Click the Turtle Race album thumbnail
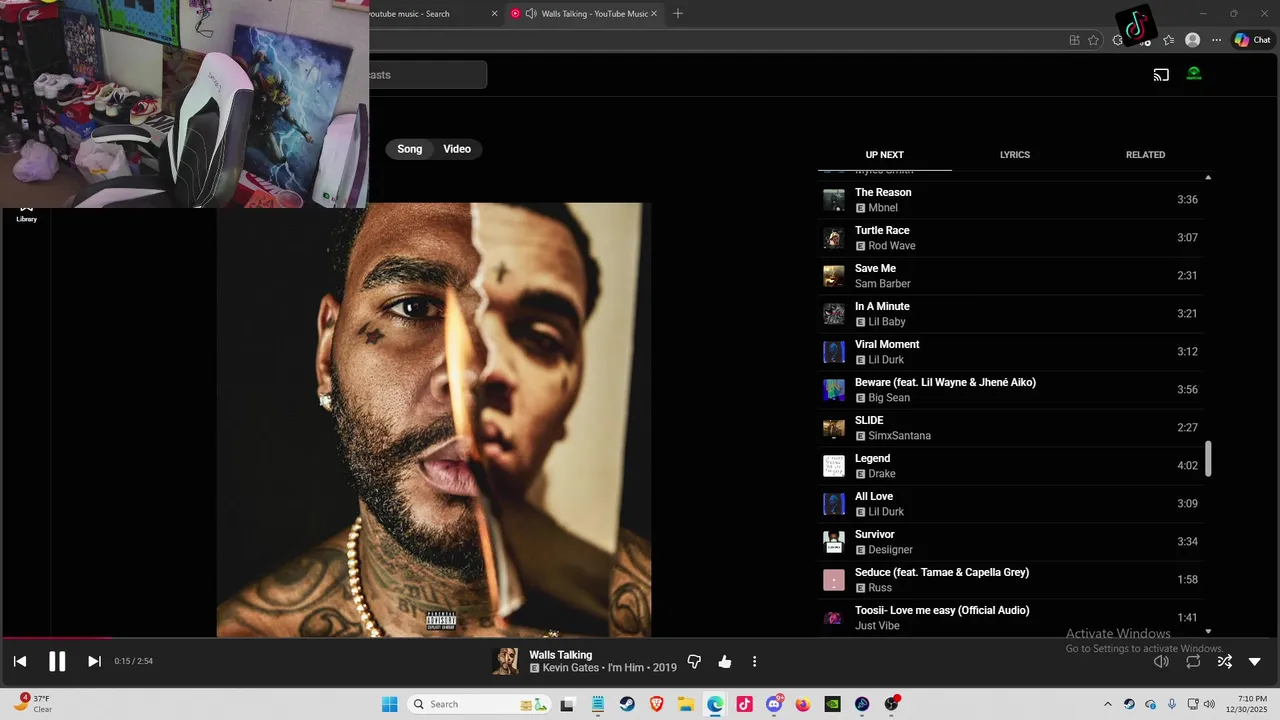Image resolution: width=1280 pixels, height=720 pixels. (x=833, y=238)
